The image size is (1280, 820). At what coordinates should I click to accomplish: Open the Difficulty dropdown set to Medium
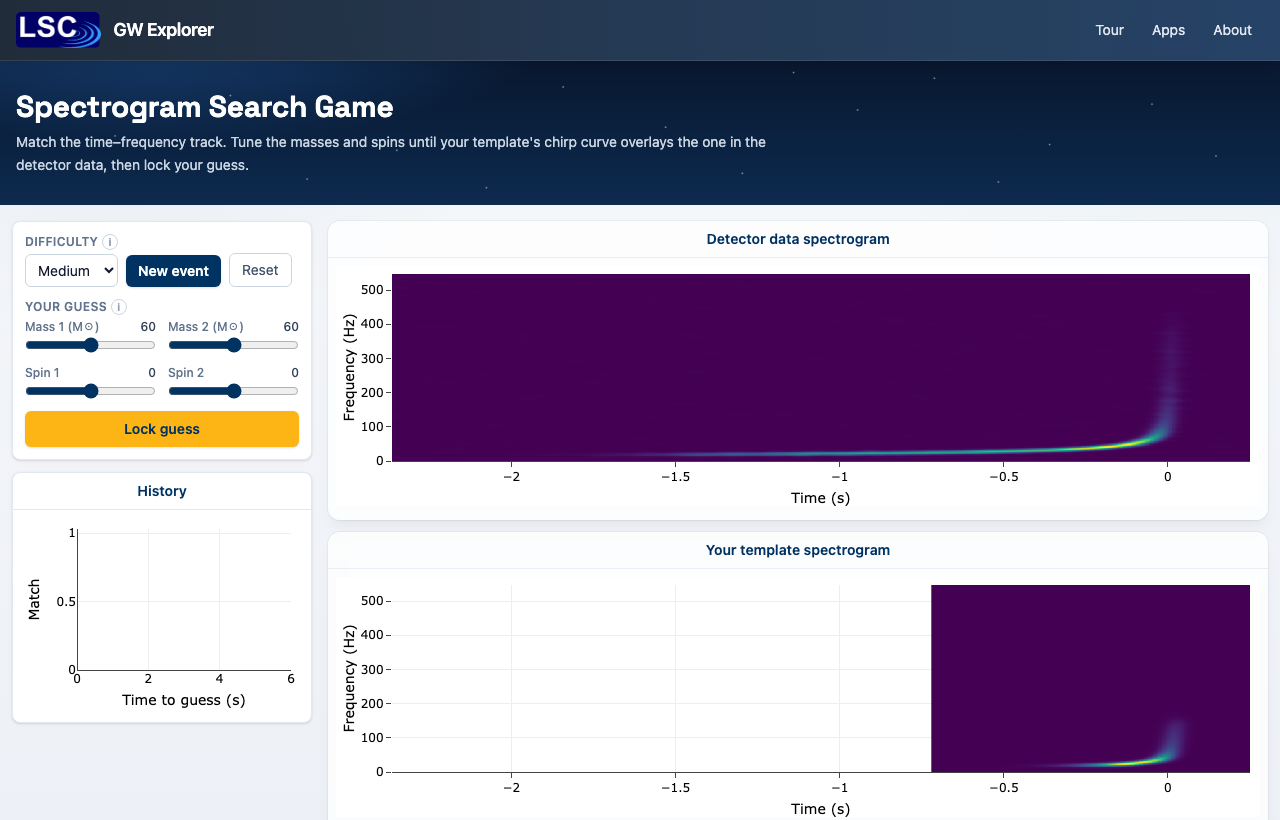[x=71, y=270]
